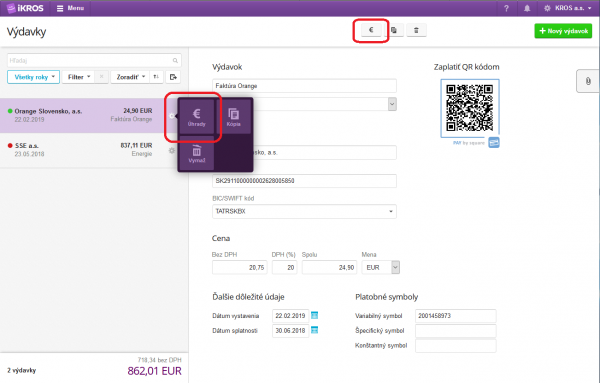Open settings gear next to KROS a.s.
The width and height of the screenshot is (600, 383).
click(547, 8)
